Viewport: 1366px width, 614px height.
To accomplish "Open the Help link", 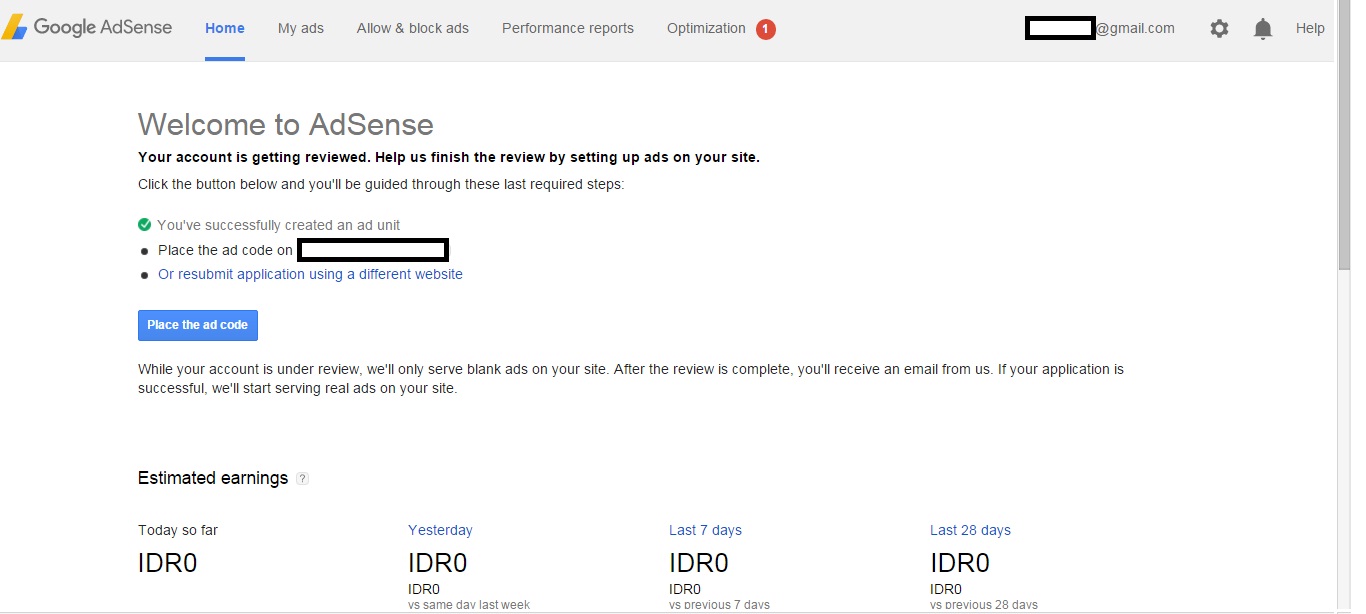I will [x=1310, y=28].
